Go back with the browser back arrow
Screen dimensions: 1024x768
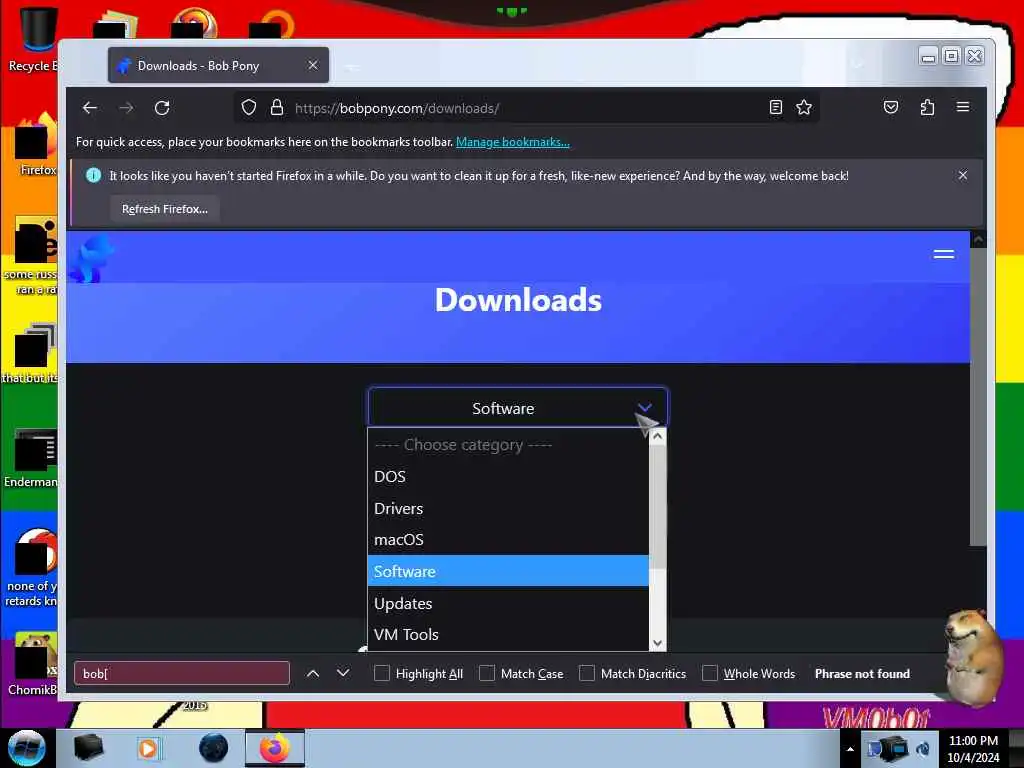(90, 108)
